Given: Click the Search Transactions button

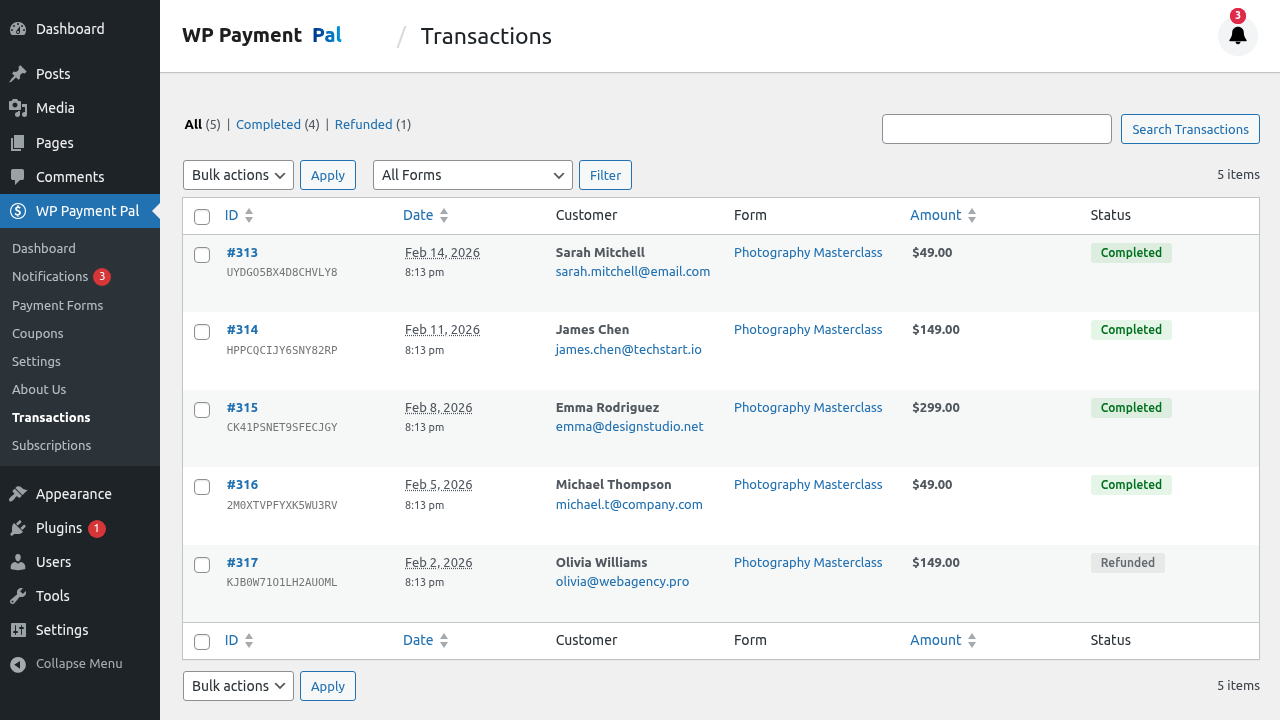Looking at the screenshot, I should coord(1190,129).
